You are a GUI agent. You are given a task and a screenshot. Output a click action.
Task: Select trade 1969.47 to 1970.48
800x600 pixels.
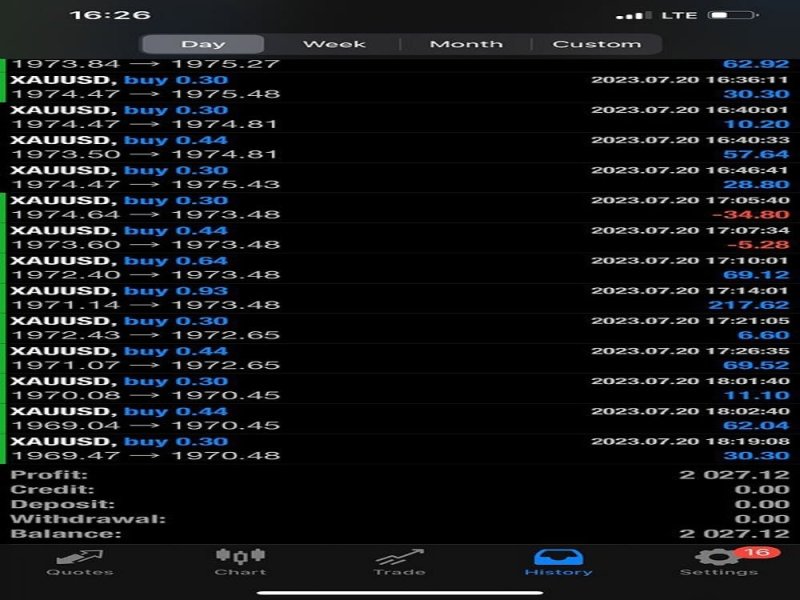coord(400,448)
